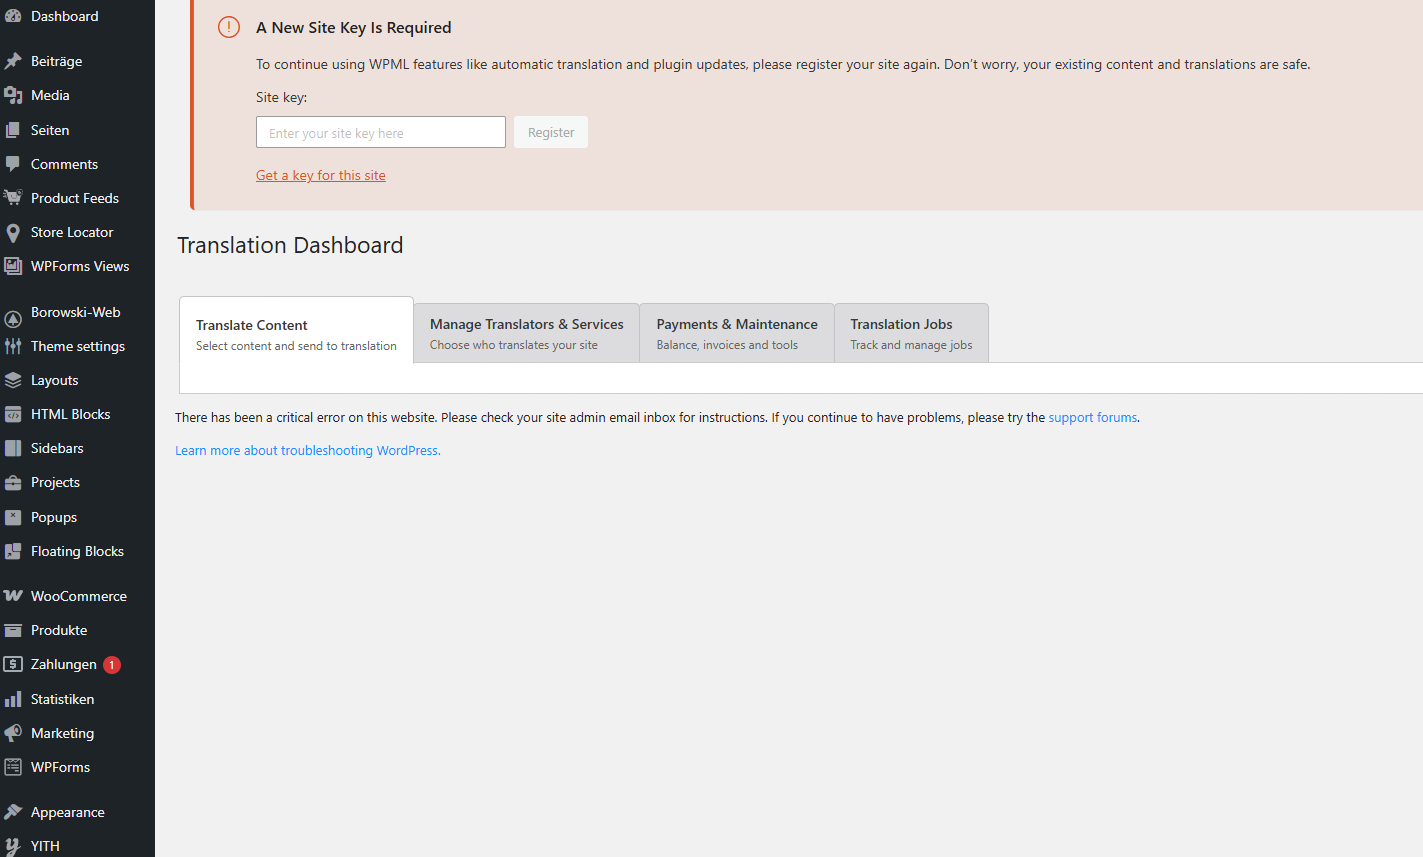Image resolution: width=1423 pixels, height=857 pixels.
Task: Click the WooCommerce icon in the sidebar
Action: [13, 596]
